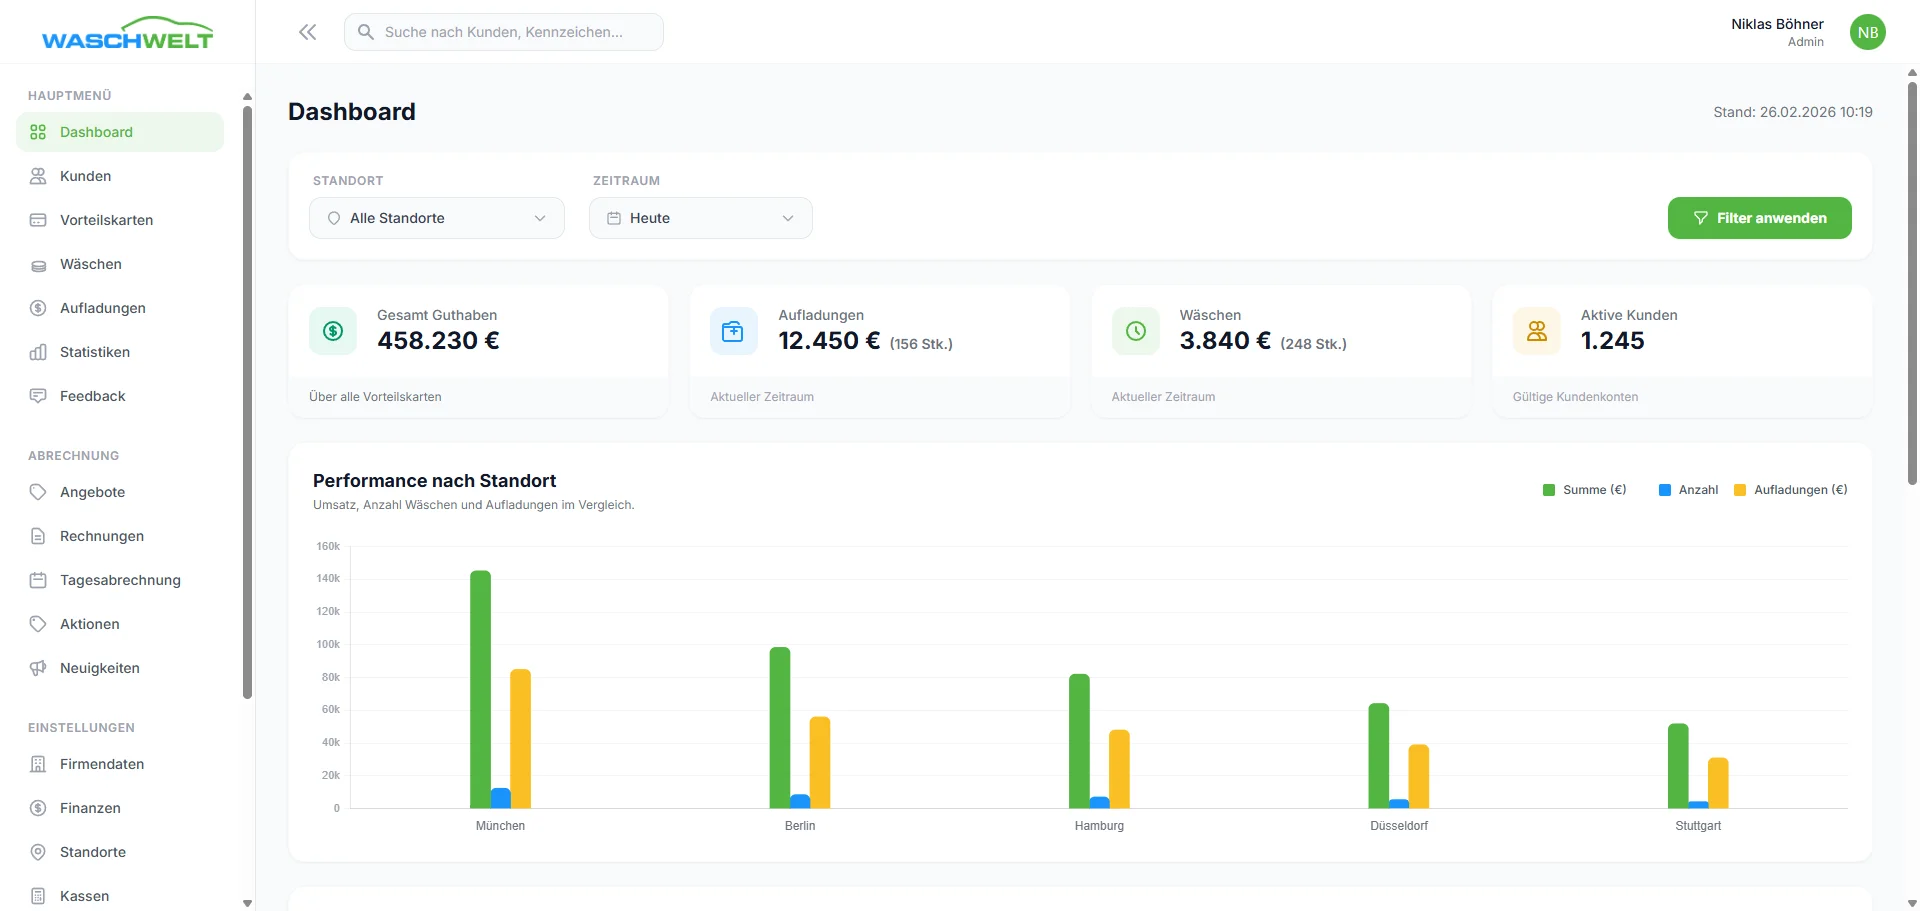Open the NB user avatar
Image resolution: width=1920 pixels, height=911 pixels.
click(1867, 32)
